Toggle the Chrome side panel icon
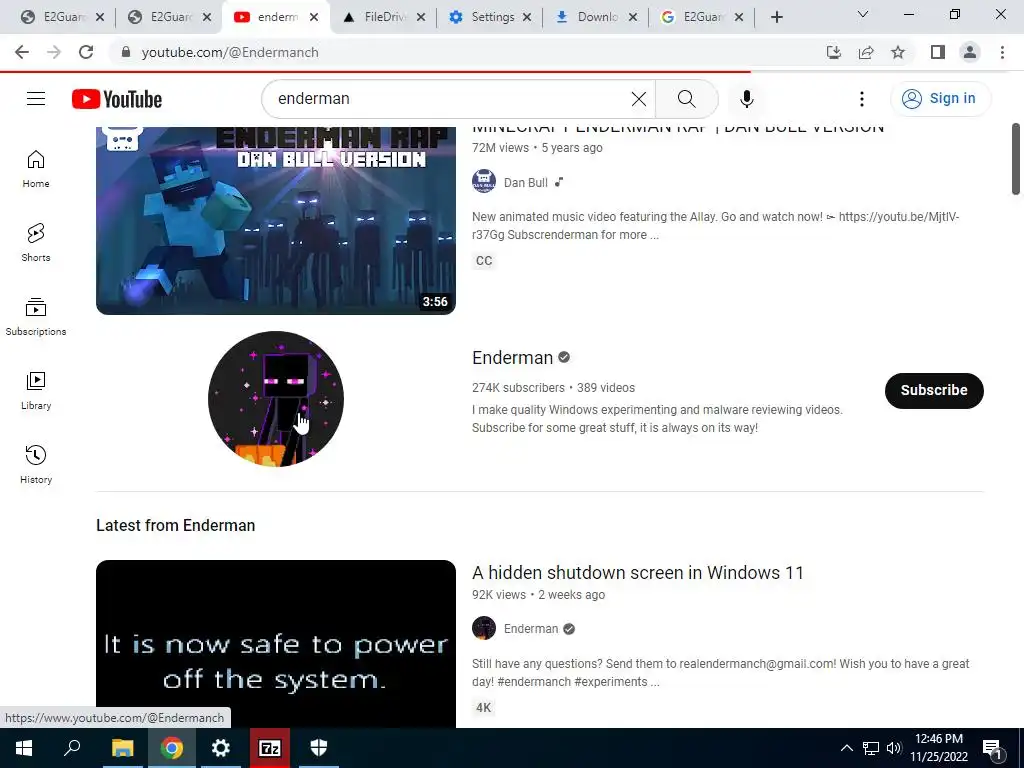This screenshot has height=768, width=1024. (x=938, y=52)
